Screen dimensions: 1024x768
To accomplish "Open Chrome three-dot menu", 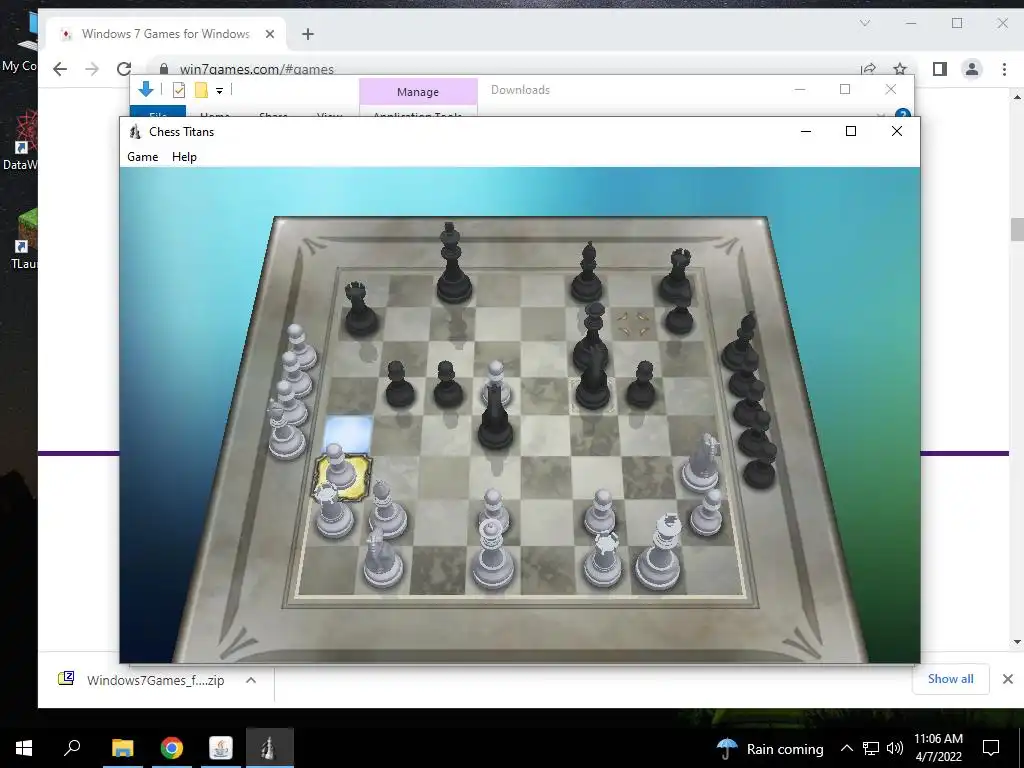I will click(1004, 69).
